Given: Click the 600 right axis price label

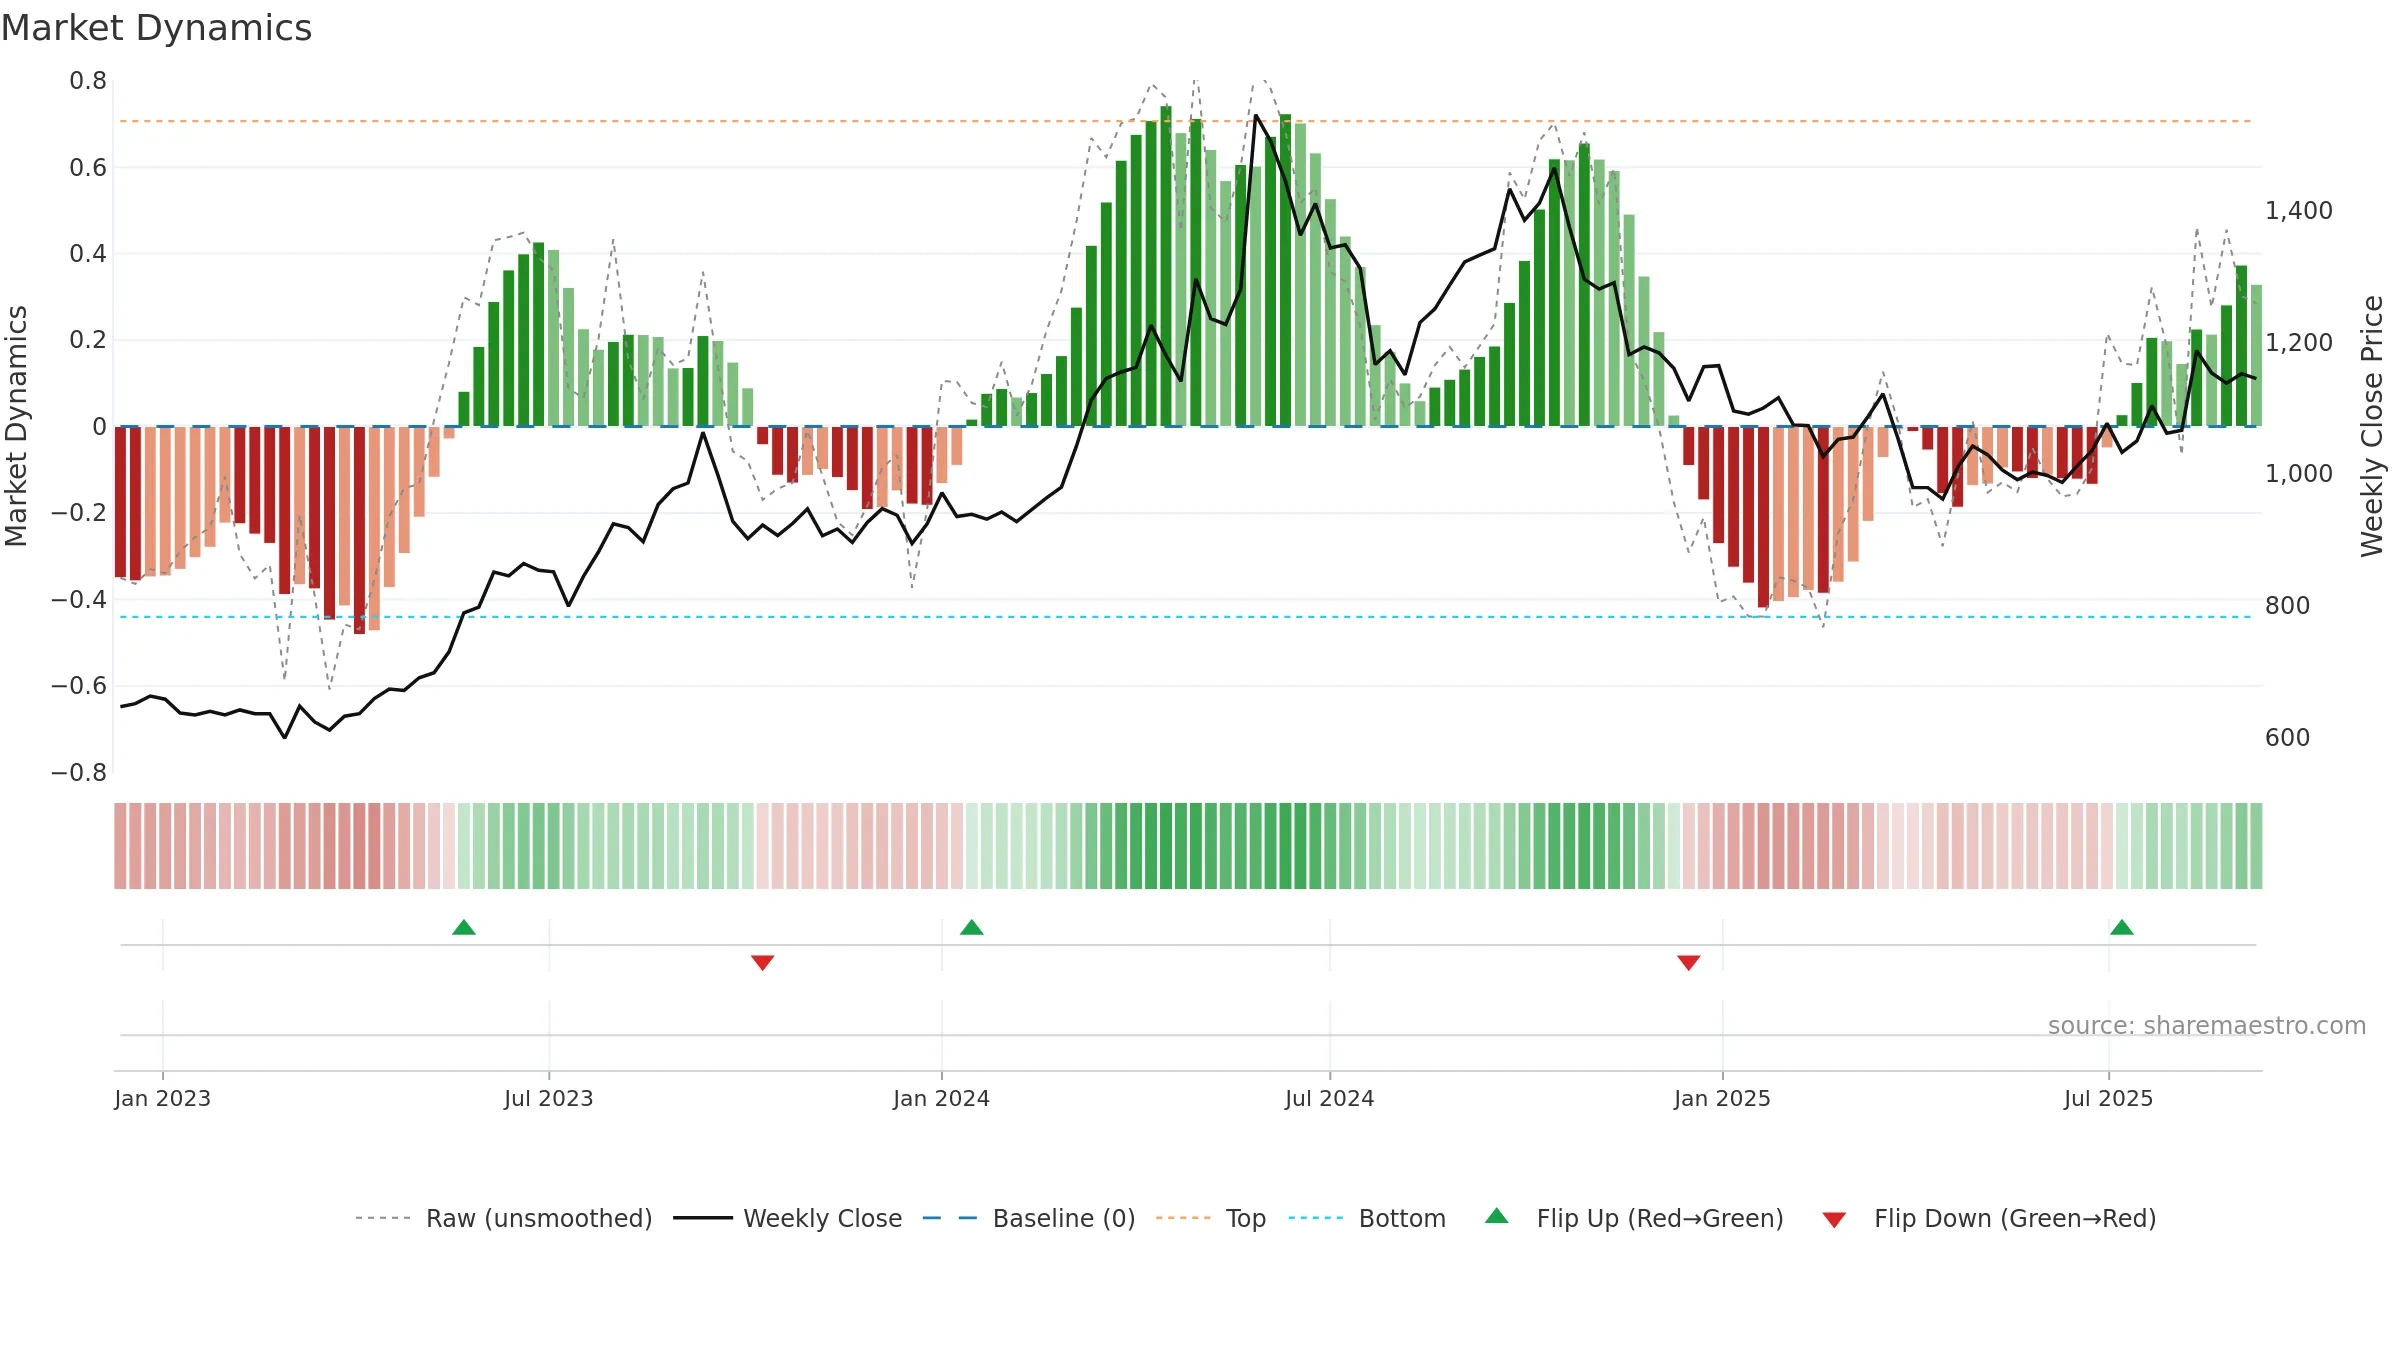Looking at the screenshot, I should [x=2288, y=738].
